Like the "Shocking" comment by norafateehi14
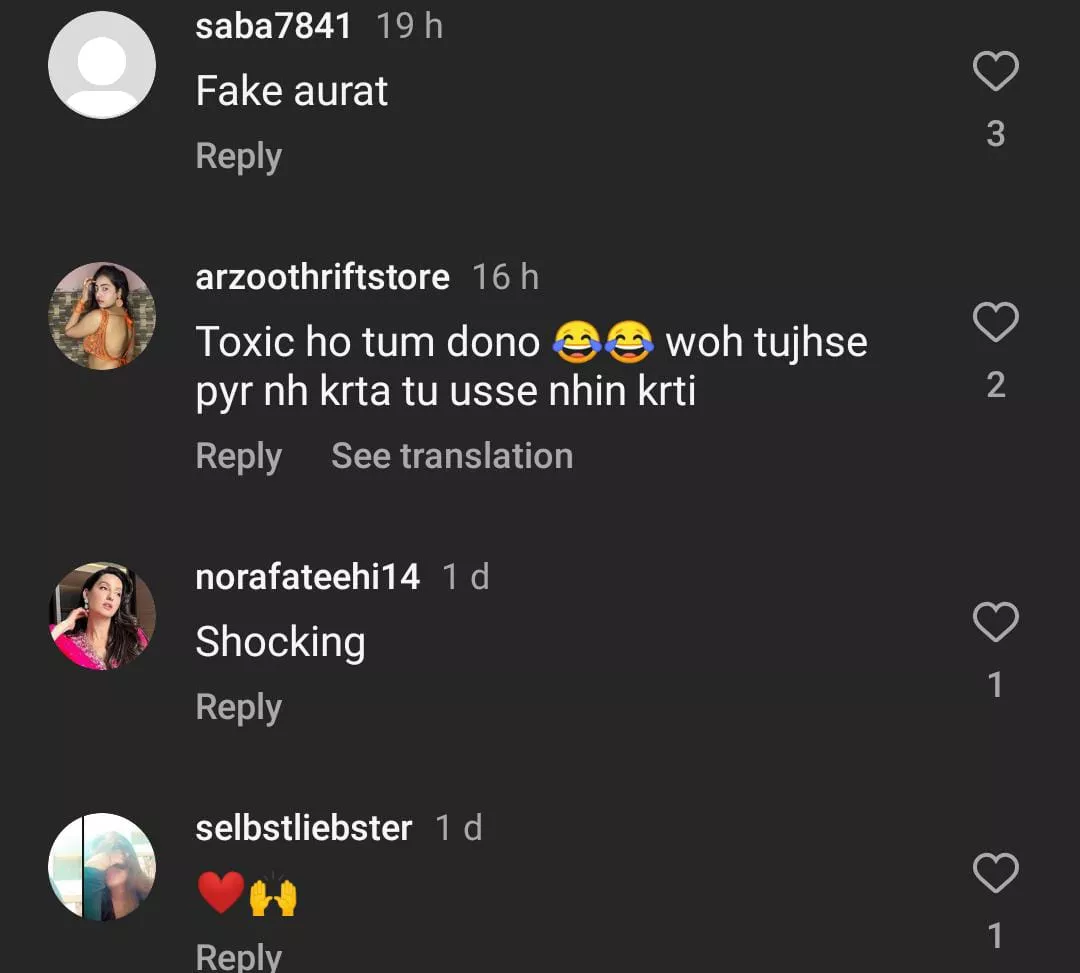The width and height of the screenshot is (1080, 973). (x=995, y=623)
